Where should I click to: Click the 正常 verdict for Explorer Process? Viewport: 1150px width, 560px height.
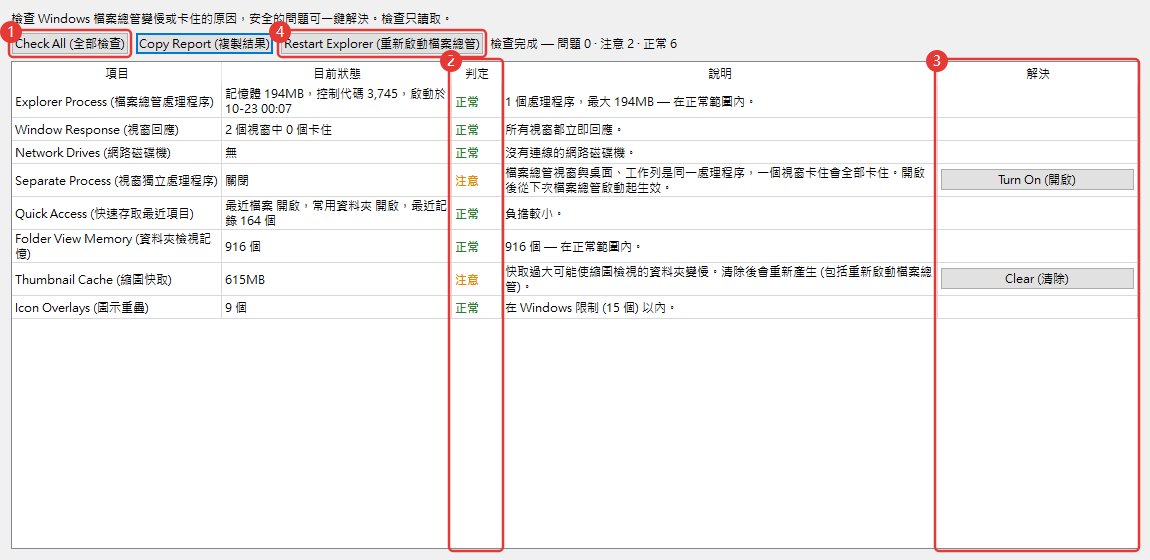coord(467,101)
